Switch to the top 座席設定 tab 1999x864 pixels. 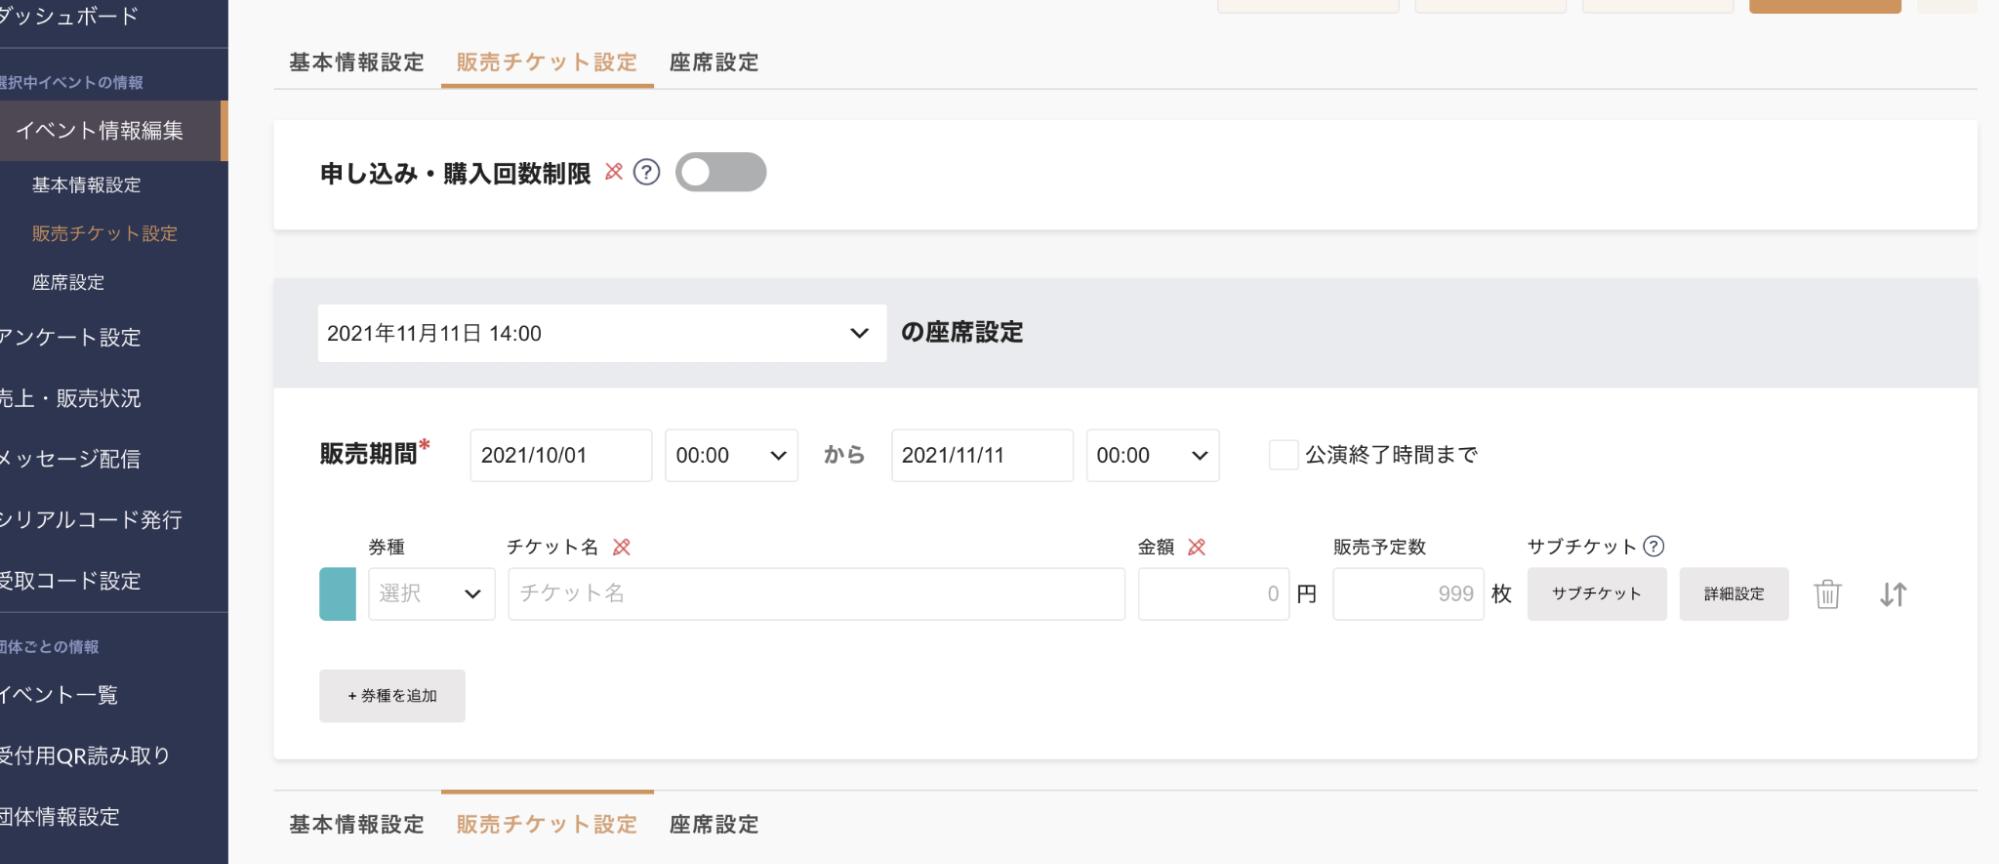pyautogui.click(x=714, y=62)
